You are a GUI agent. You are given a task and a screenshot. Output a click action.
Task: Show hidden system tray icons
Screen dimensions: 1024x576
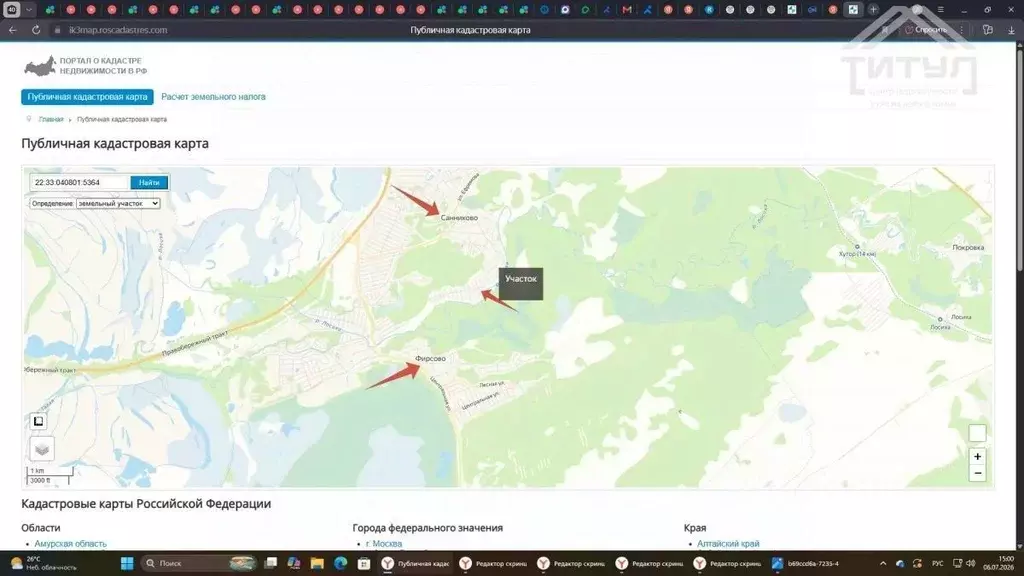coord(883,563)
